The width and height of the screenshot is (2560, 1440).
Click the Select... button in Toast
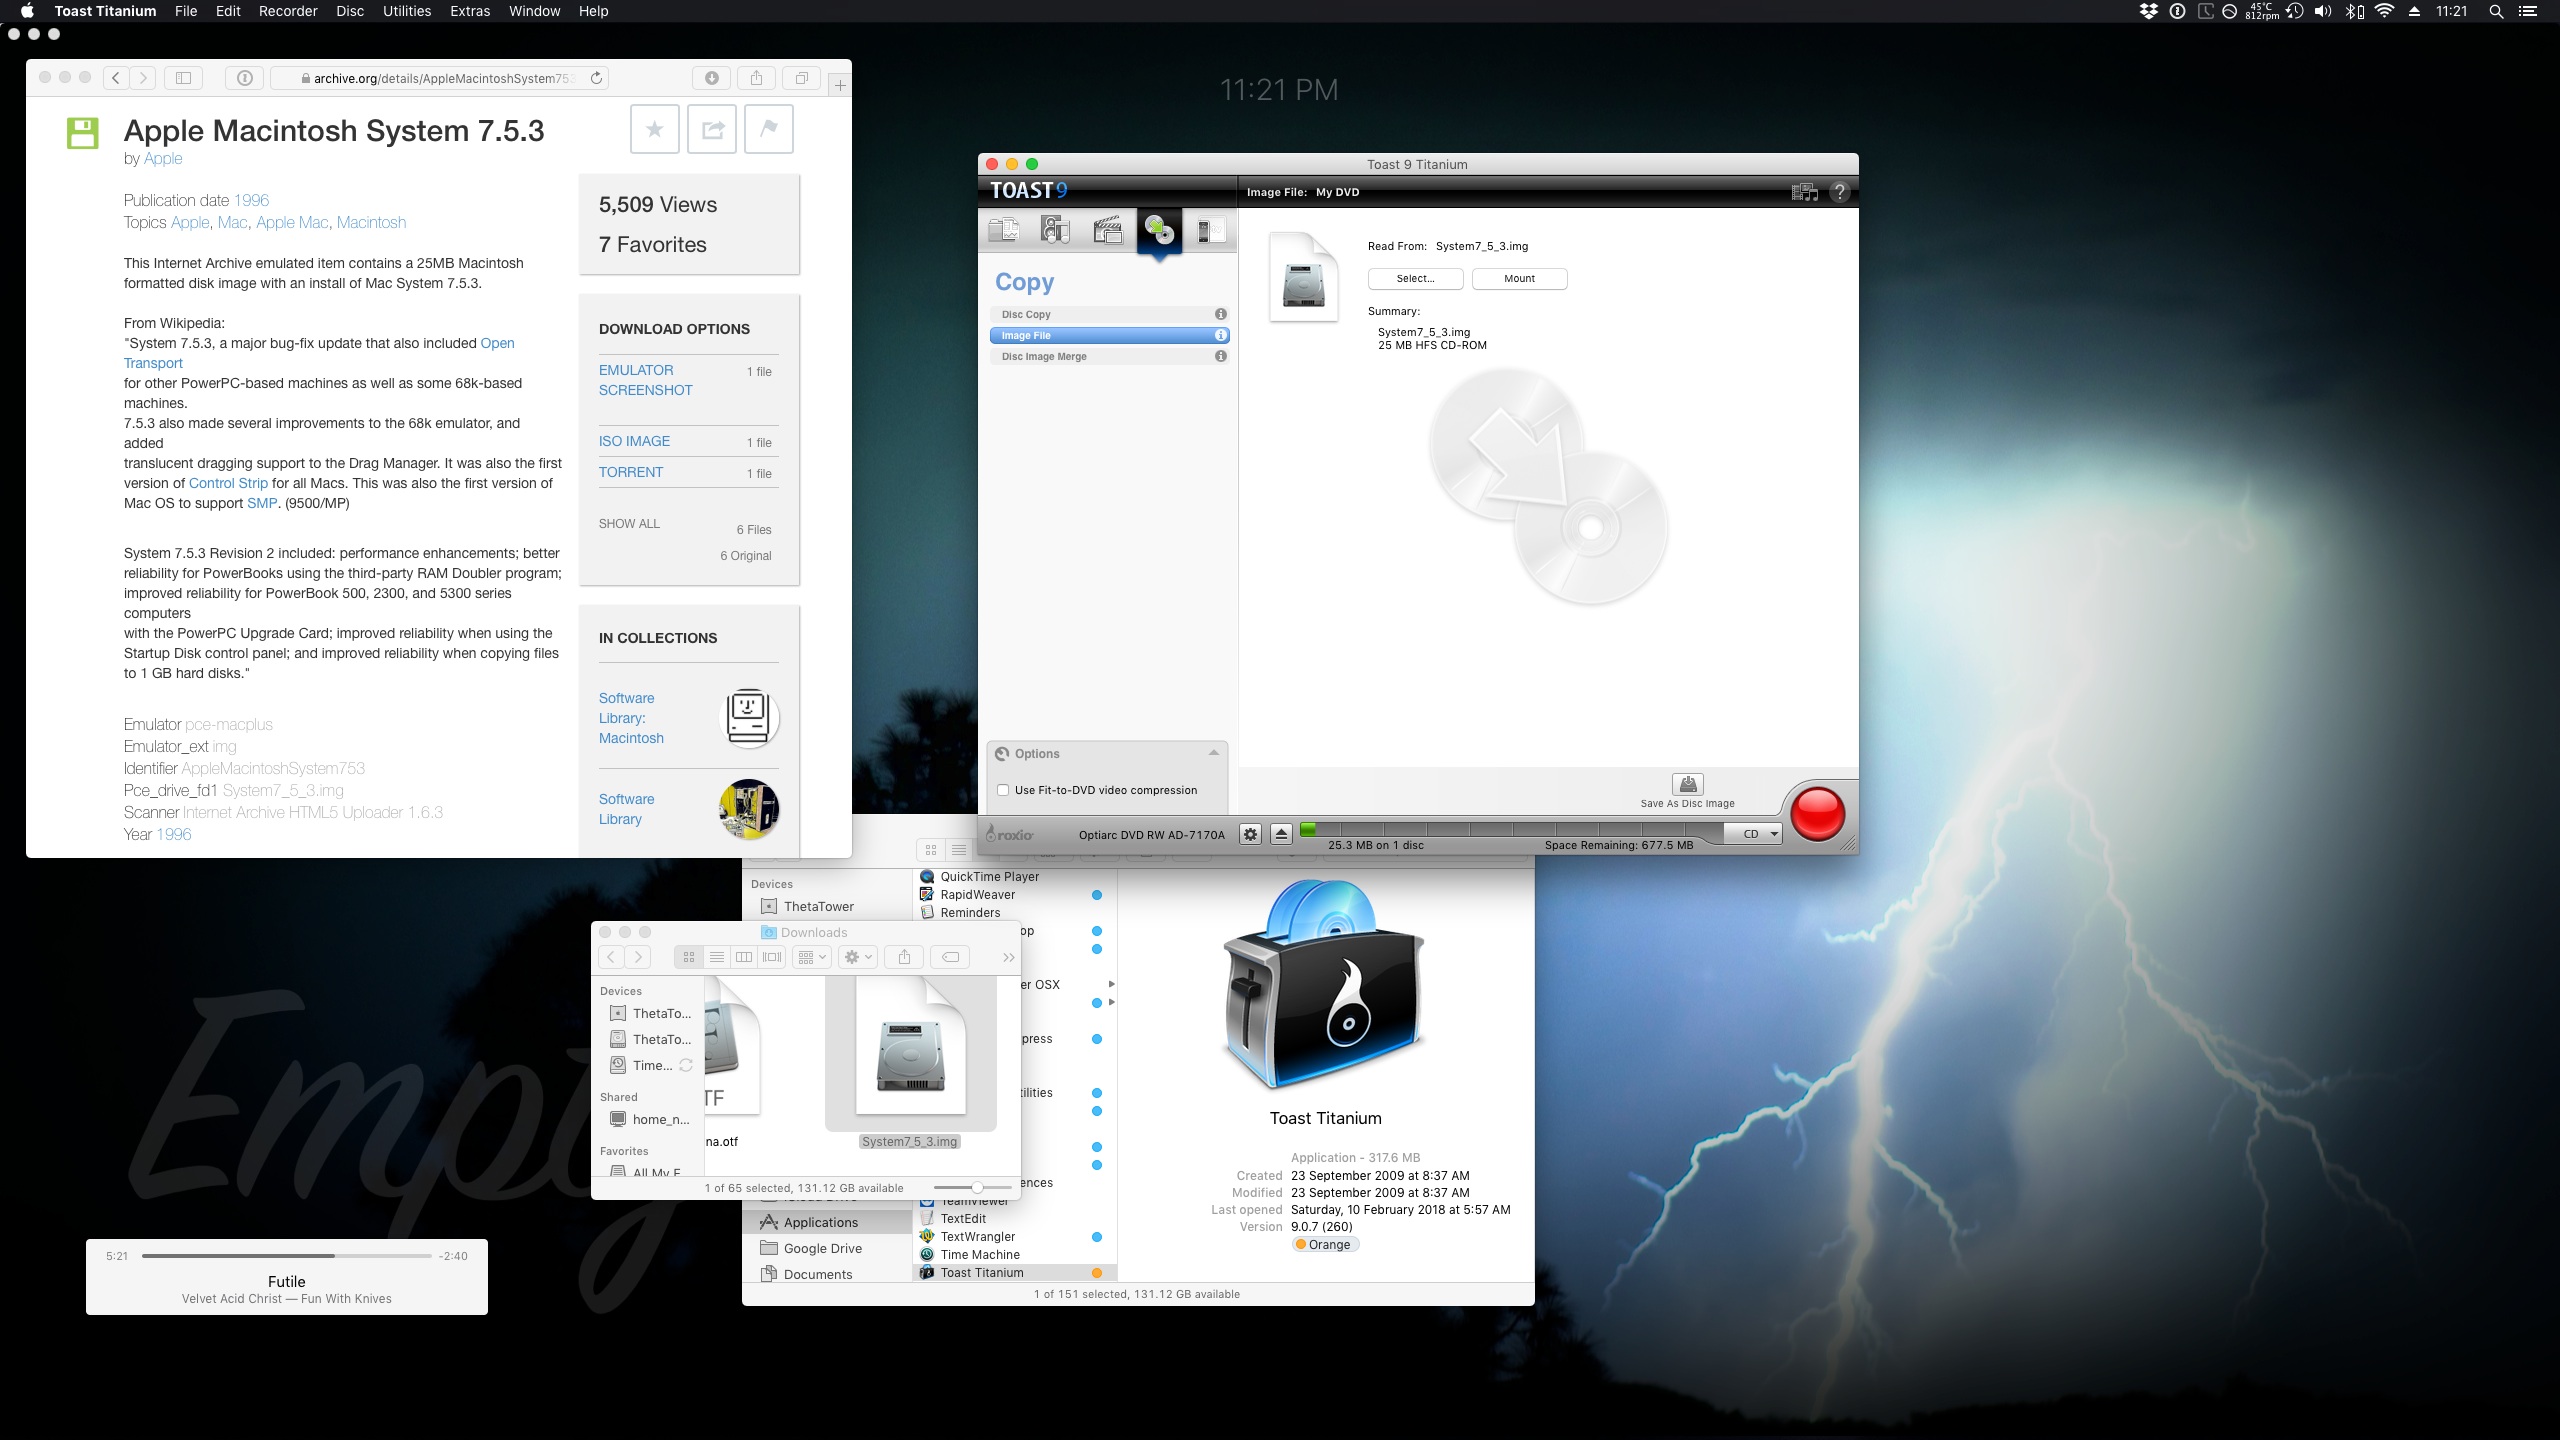tap(1415, 278)
